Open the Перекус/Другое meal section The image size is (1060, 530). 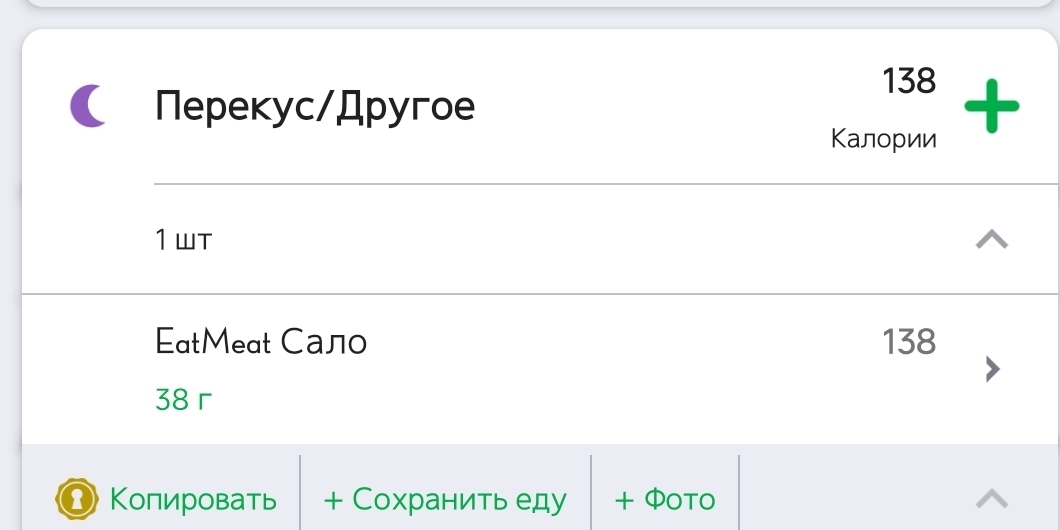click(x=315, y=106)
